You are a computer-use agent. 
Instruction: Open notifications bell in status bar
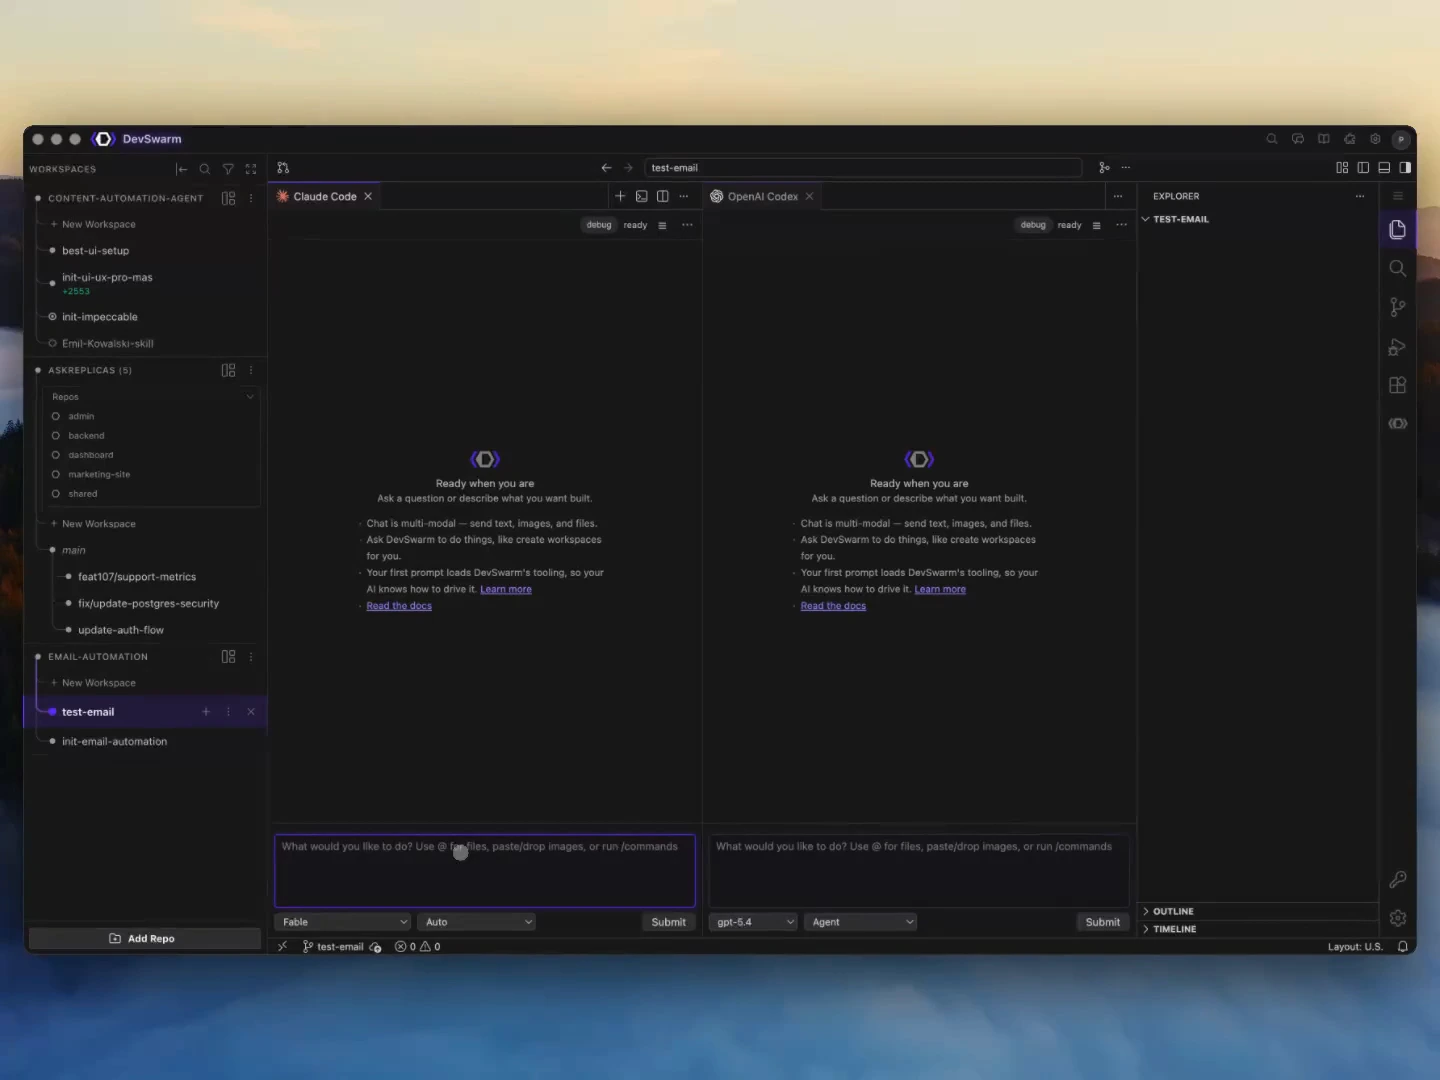click(x=1403, y=946)
